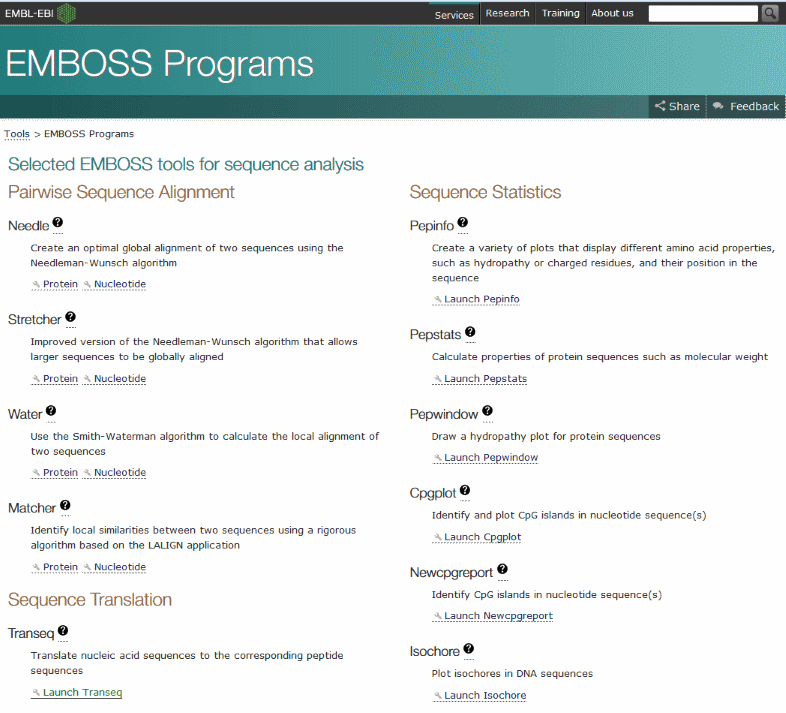Click Launch Isochore link

[484, 695]
